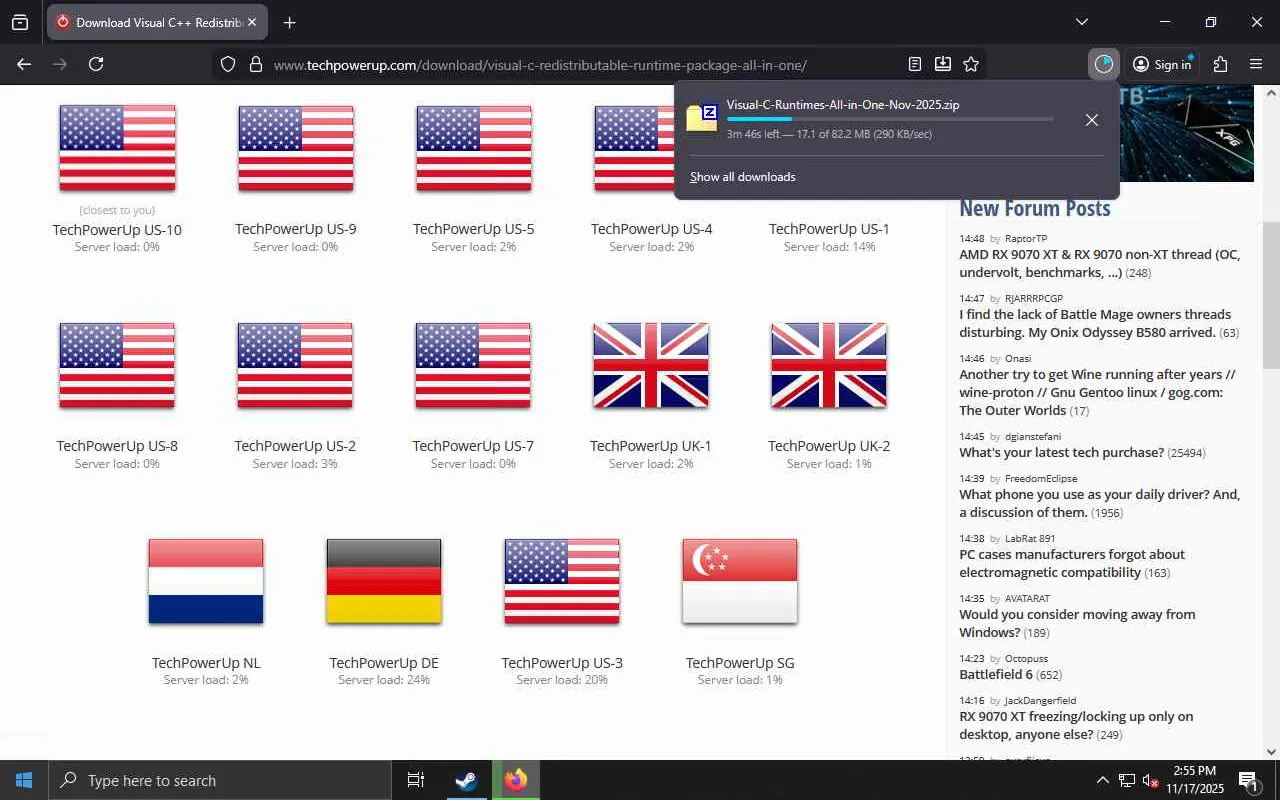Select the Germany TechPowerUp DE flag

coord(384,581)
